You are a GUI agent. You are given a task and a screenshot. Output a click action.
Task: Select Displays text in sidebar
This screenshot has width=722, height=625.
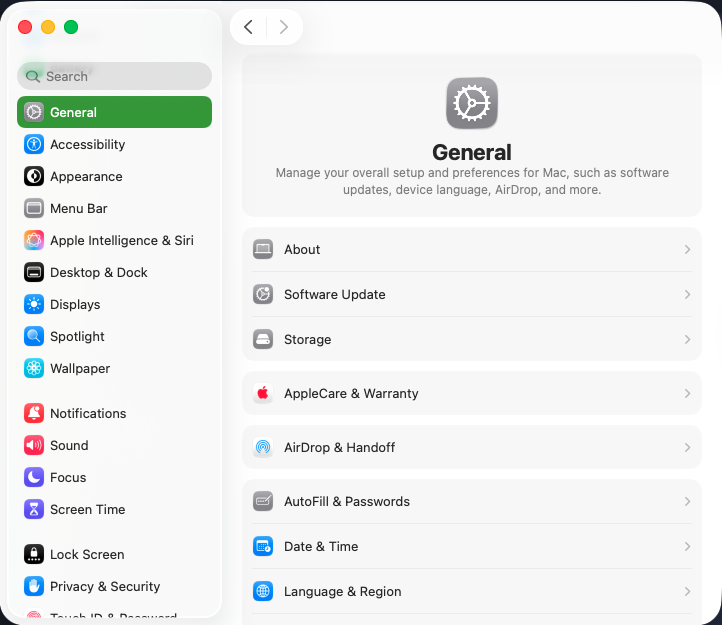pos(75,304)
